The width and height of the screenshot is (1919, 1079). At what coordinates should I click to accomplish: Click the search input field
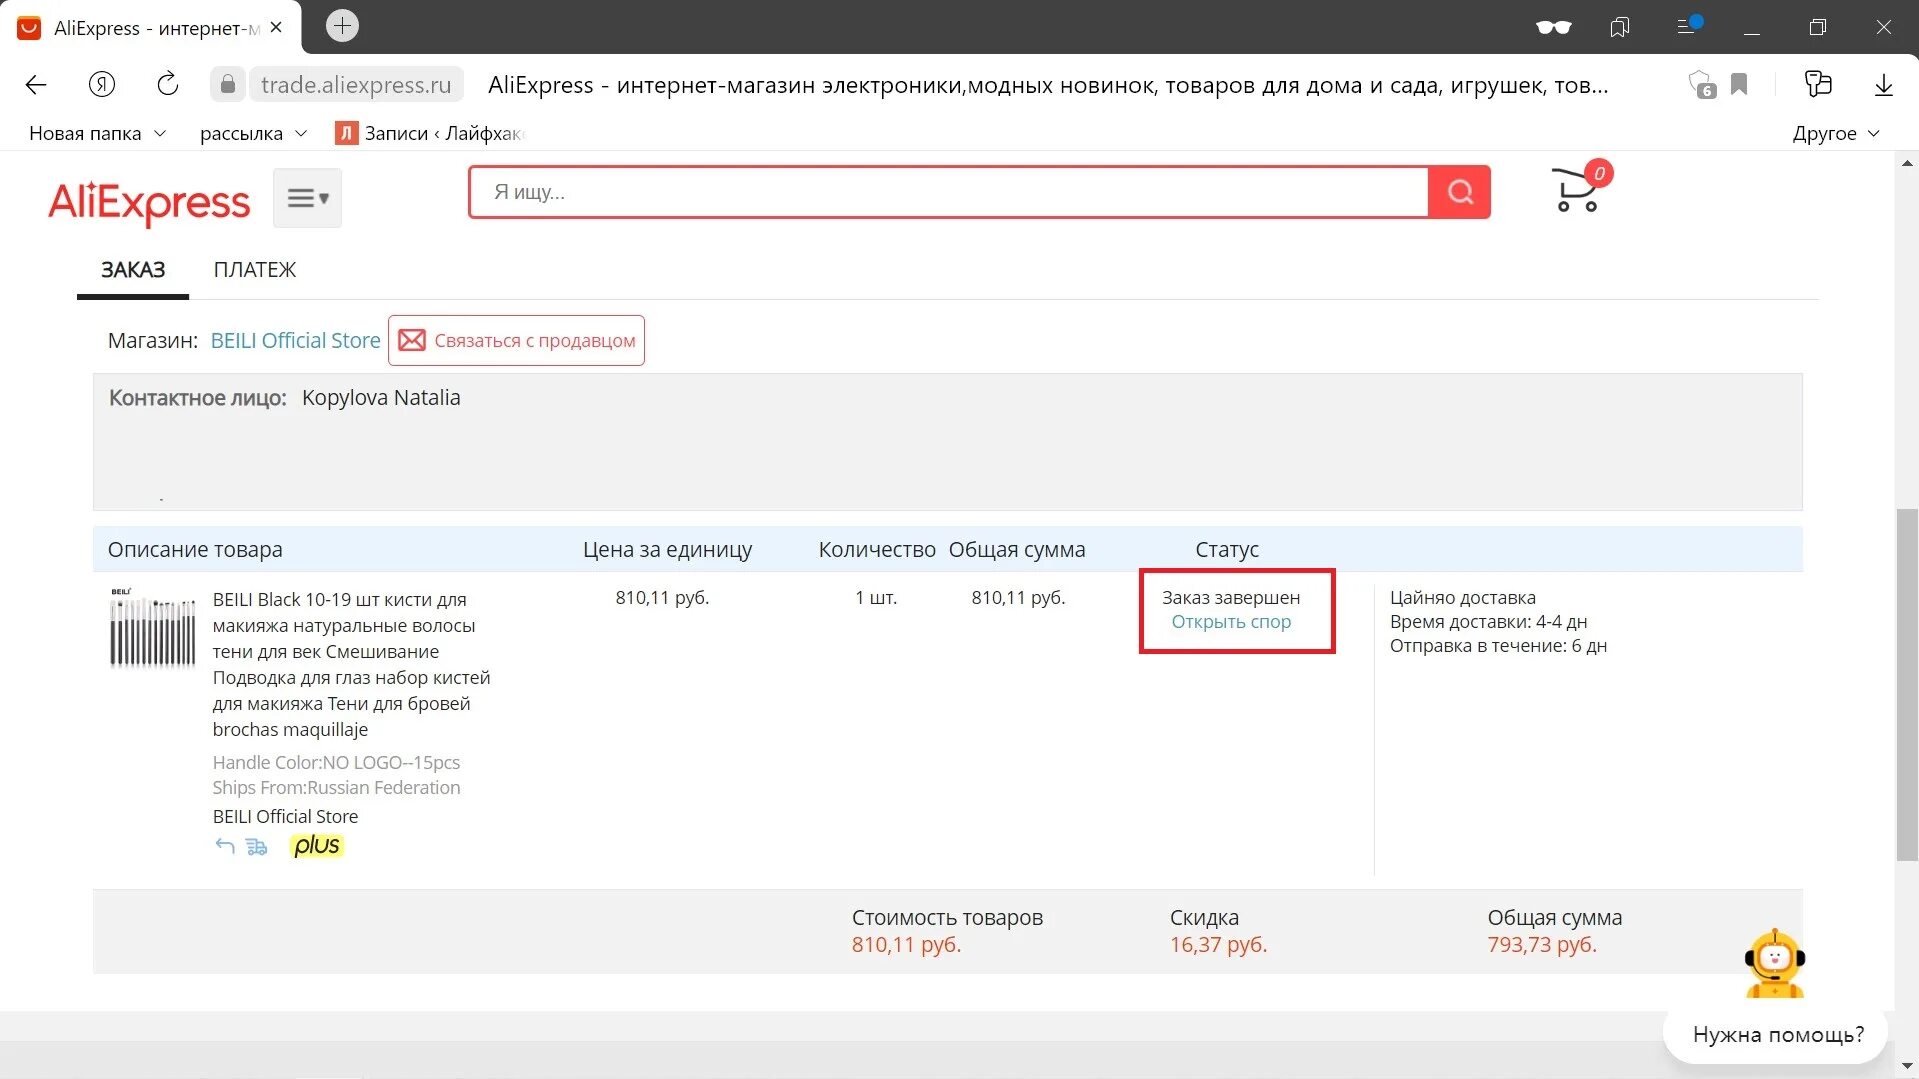pyautogui.click(x=949, y=192)
